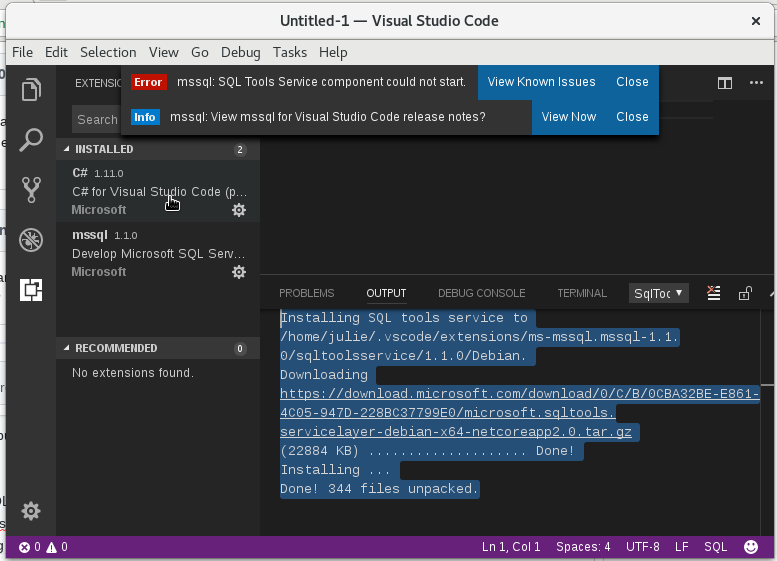Click installed count badge showing 2
This screenshot has width=777, height=561.
[240, 150]
